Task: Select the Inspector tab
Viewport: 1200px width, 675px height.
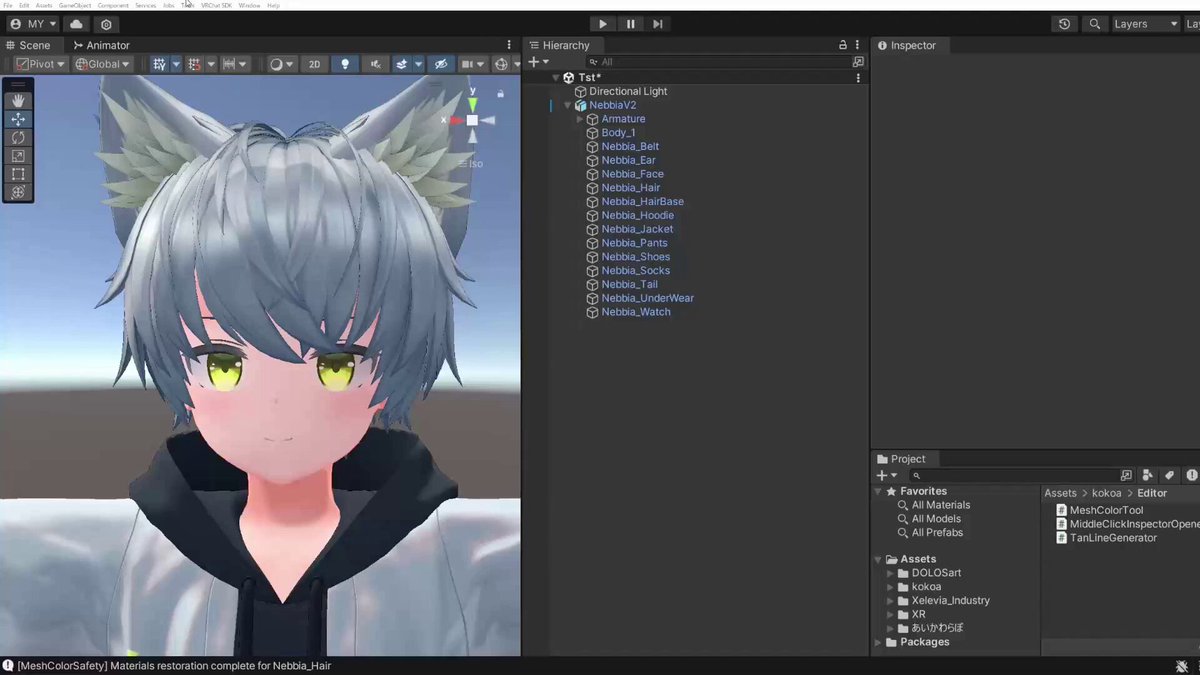Action: (x=906, y=45)
